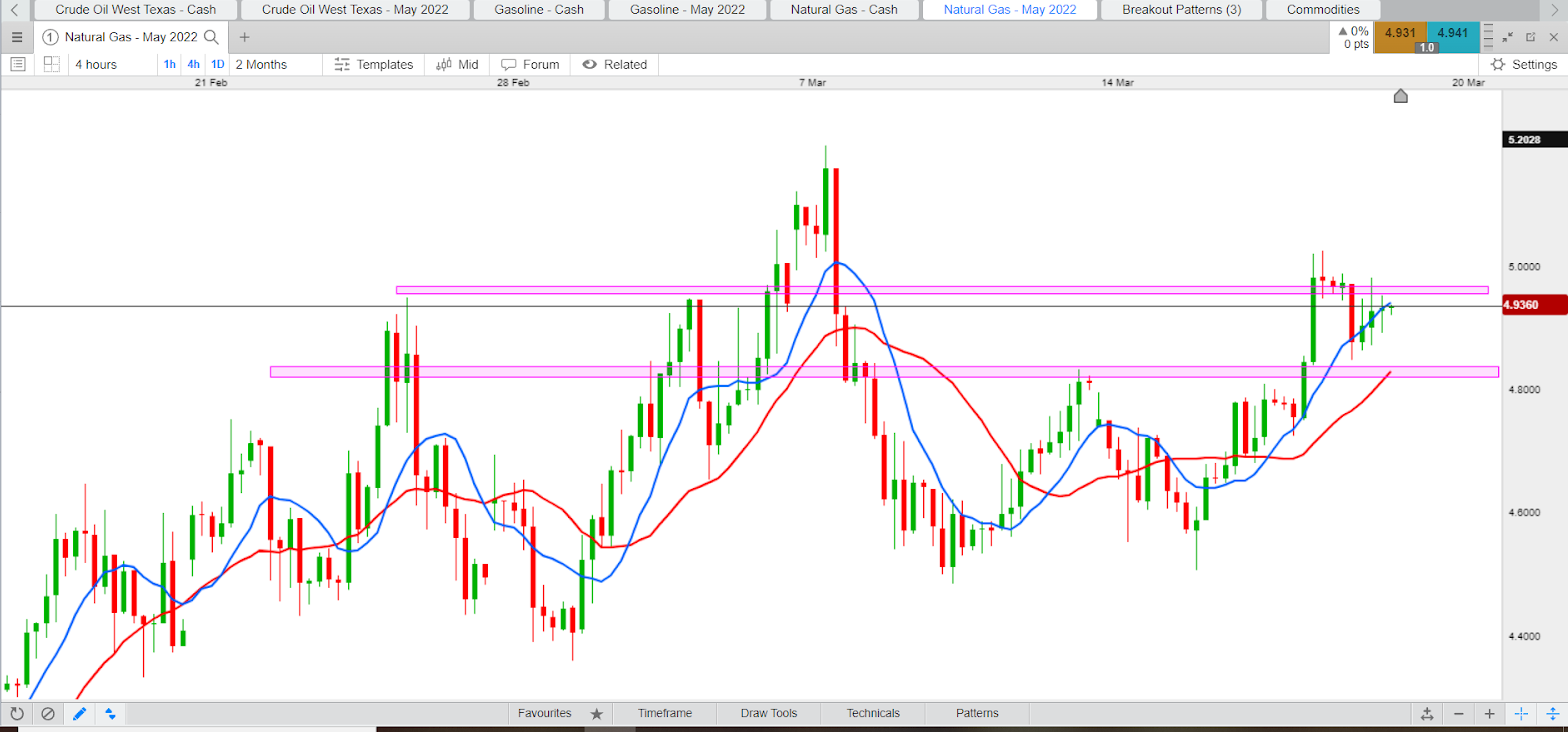Open the Technicals menu

[x=873, y=714]
